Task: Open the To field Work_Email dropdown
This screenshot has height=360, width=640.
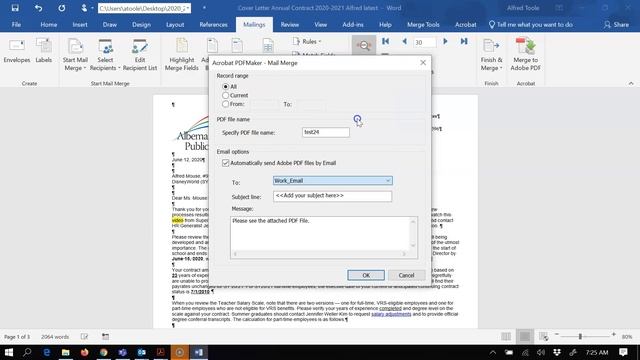Action: point(333,180)
